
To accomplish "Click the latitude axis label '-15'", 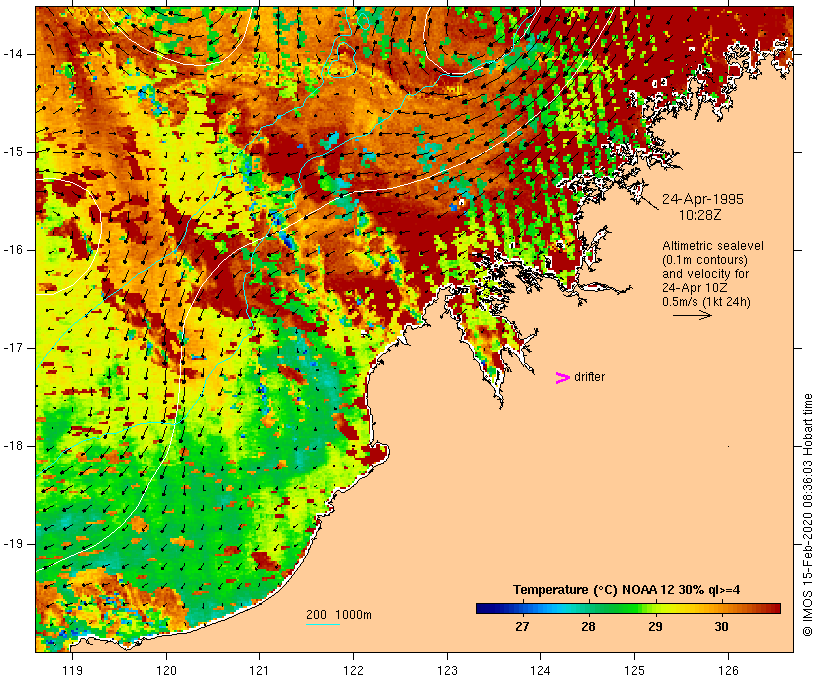I will (12, 152).
